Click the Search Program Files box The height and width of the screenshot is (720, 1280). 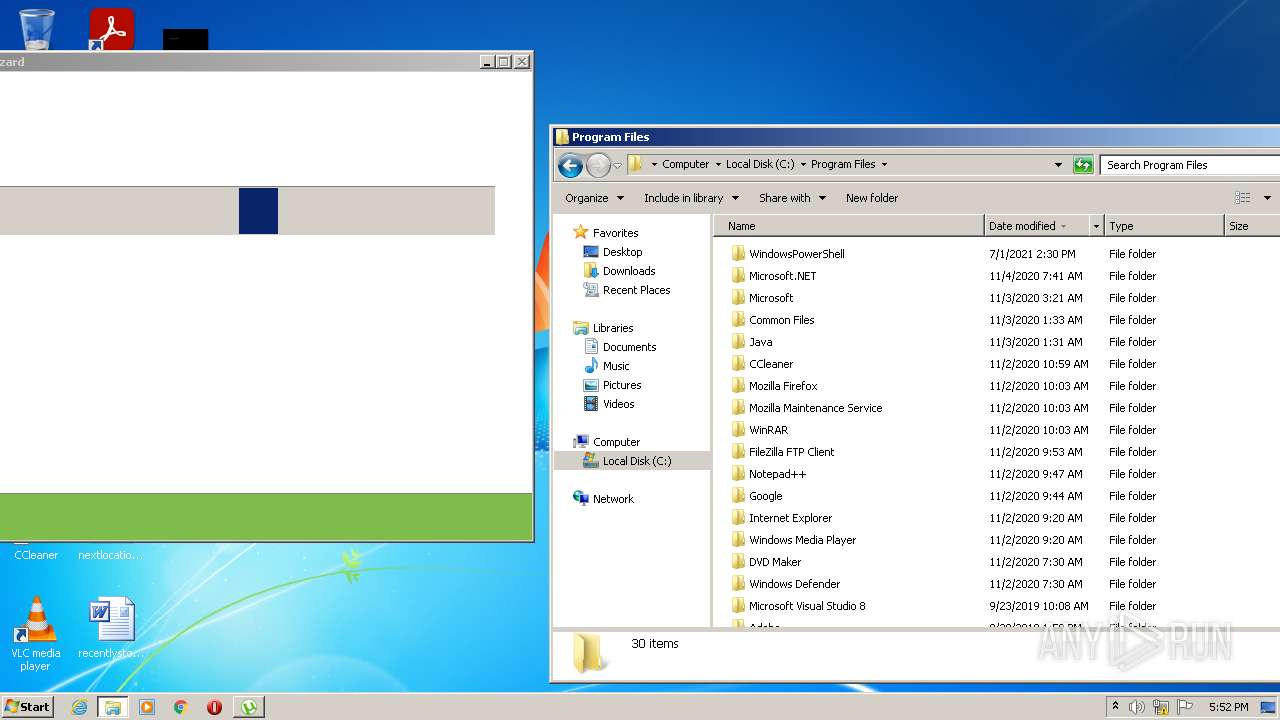click(1190, 165)
